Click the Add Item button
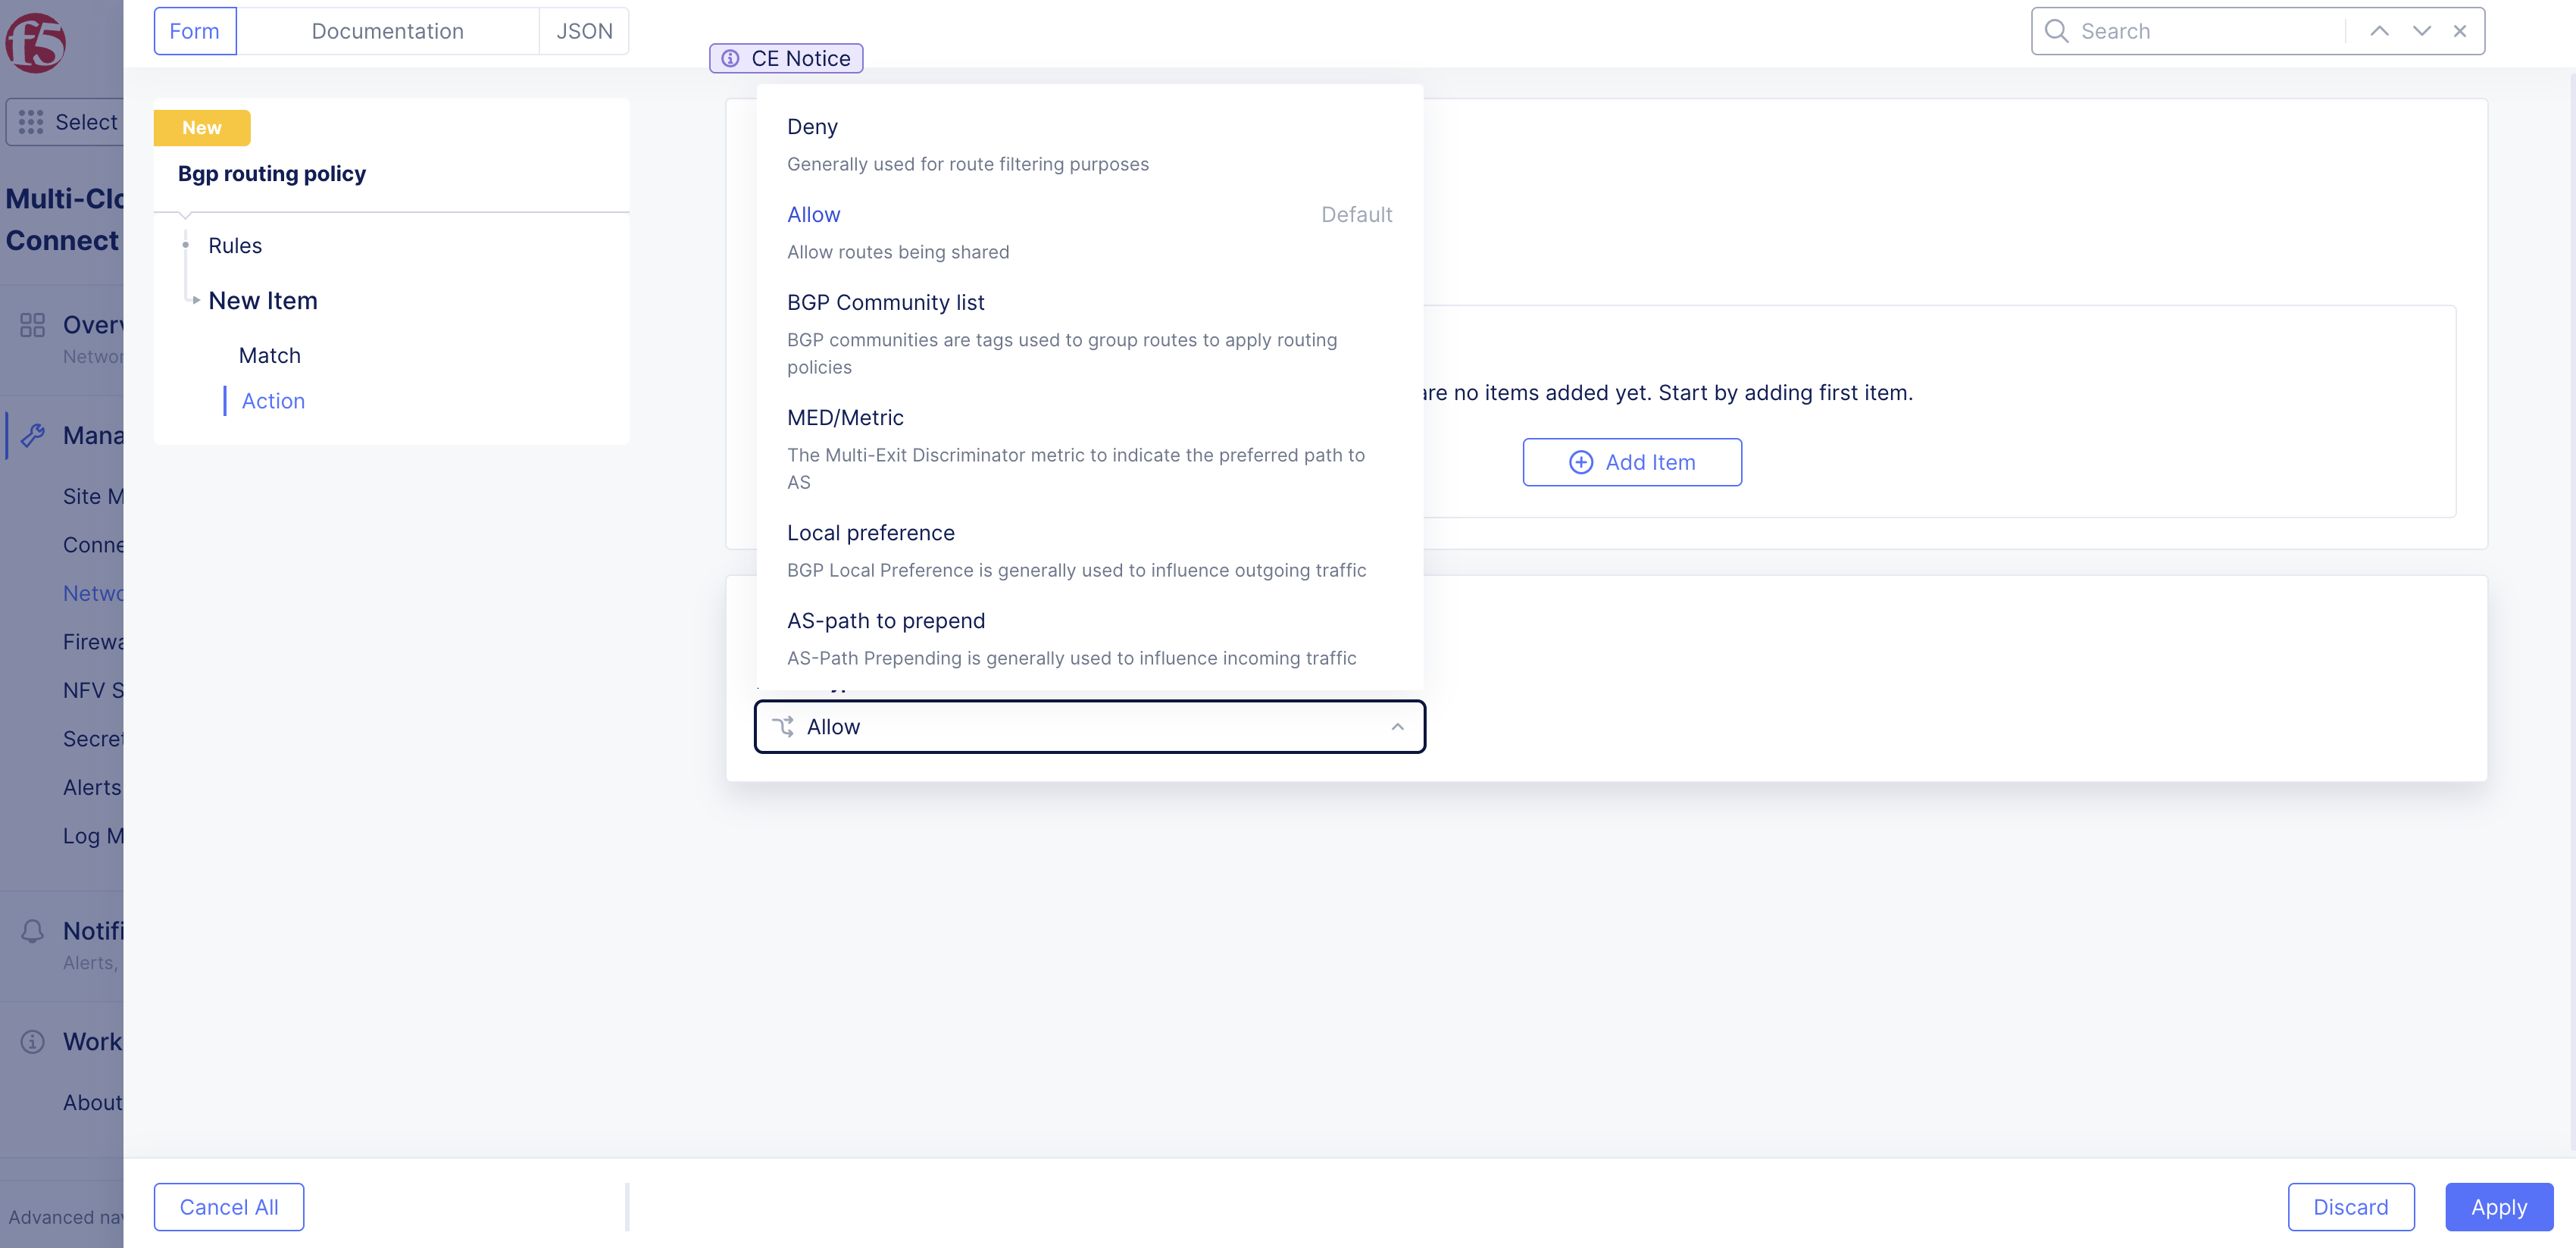The height and width of the screenshot is (1248, 2576). 1631,462
